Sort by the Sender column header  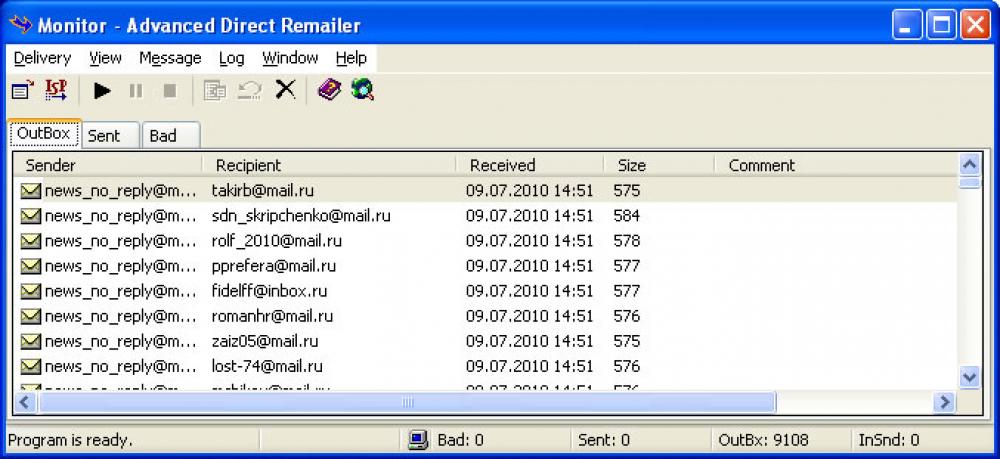click(x=107, y=166)
